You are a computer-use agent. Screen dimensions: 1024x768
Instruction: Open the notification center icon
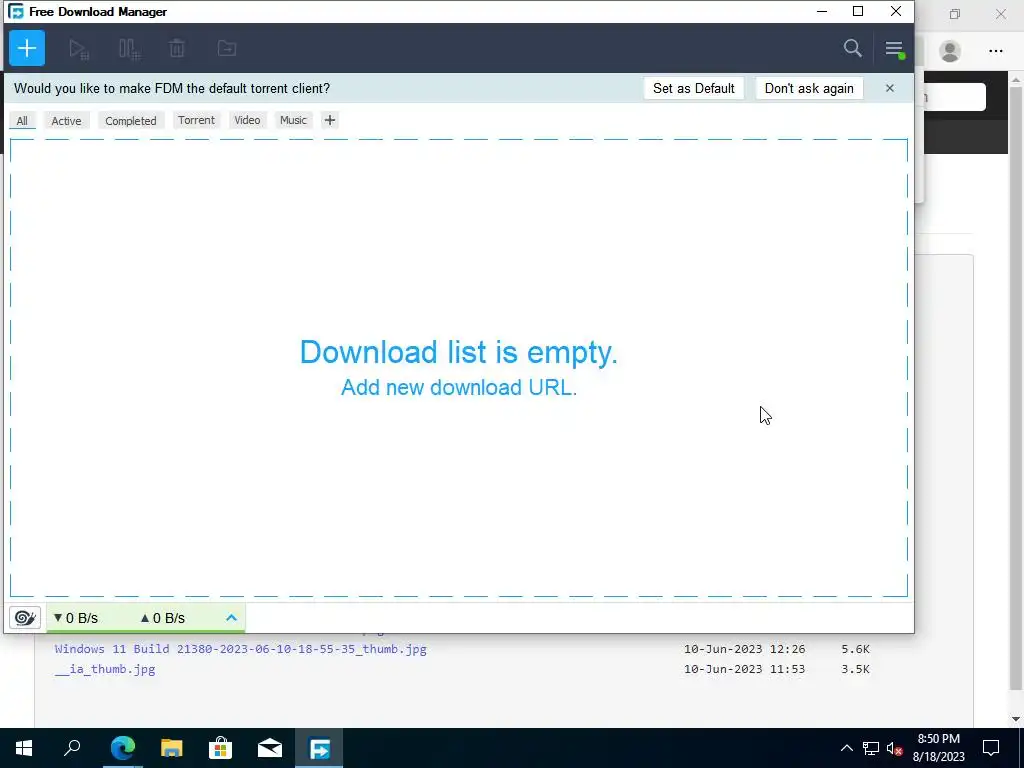(x=991, y=748)
